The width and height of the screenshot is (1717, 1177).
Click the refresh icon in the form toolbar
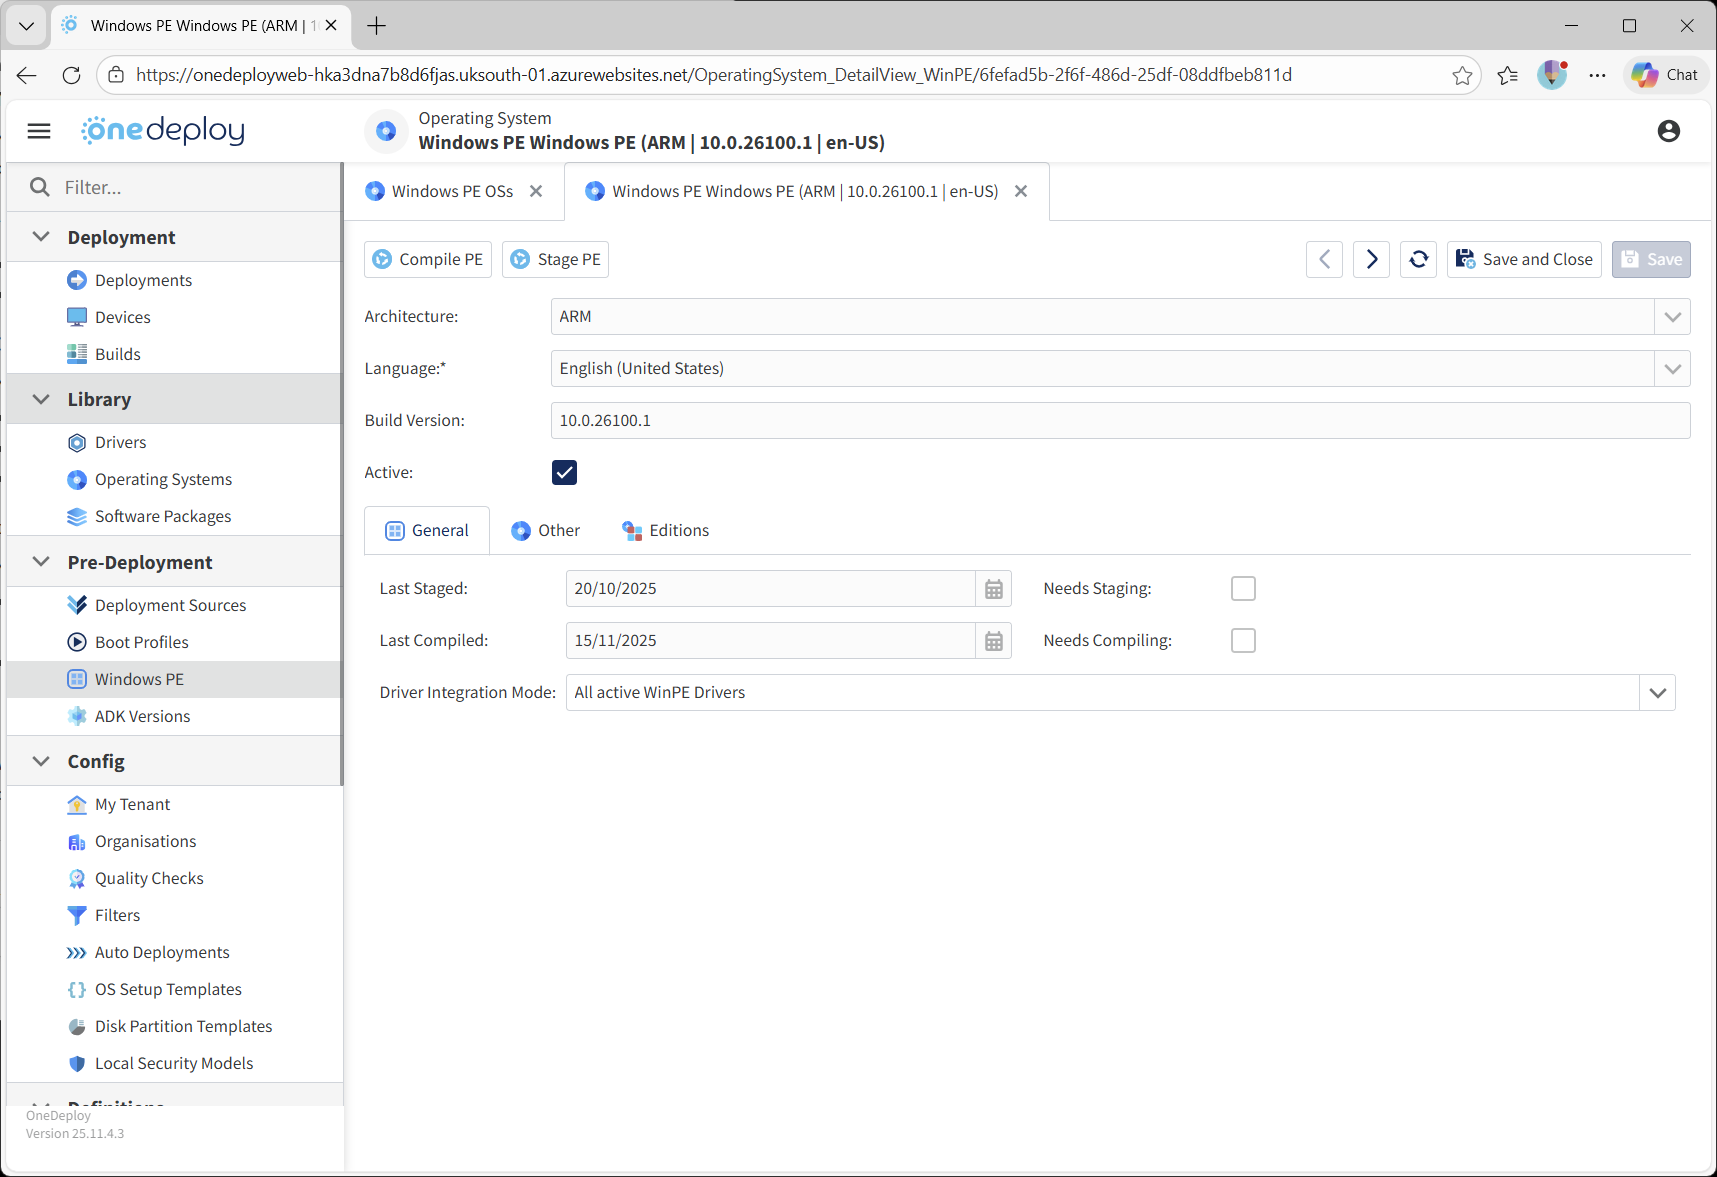[x=1418, y=260]
